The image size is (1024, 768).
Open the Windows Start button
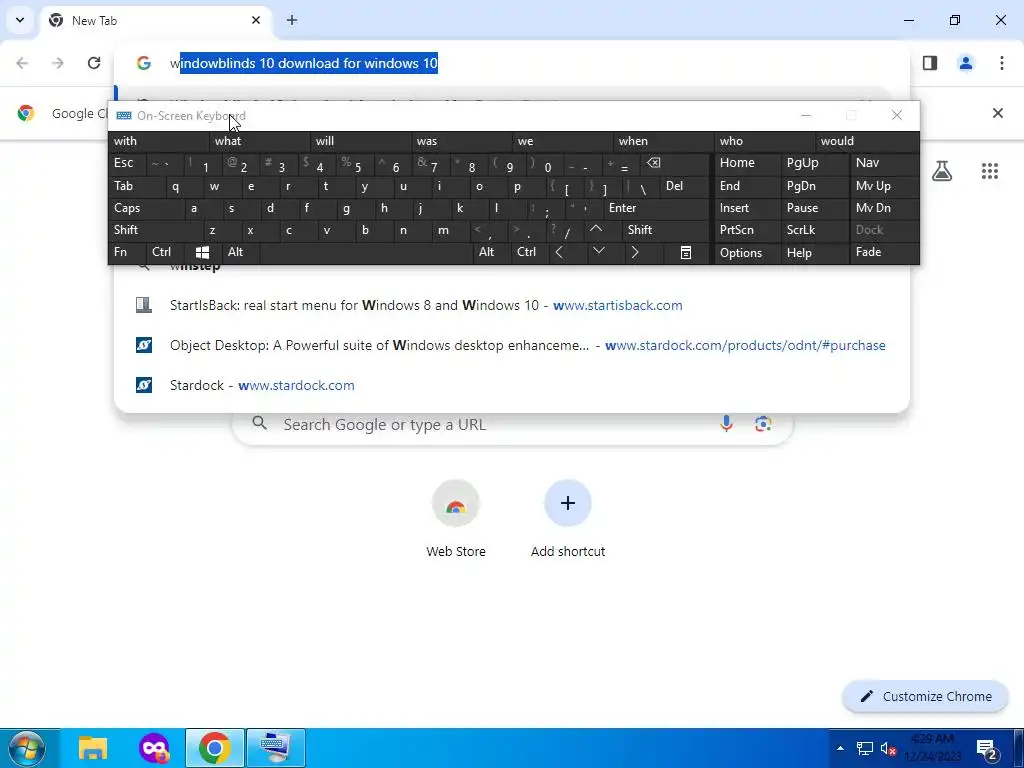[x=26, y=748]
